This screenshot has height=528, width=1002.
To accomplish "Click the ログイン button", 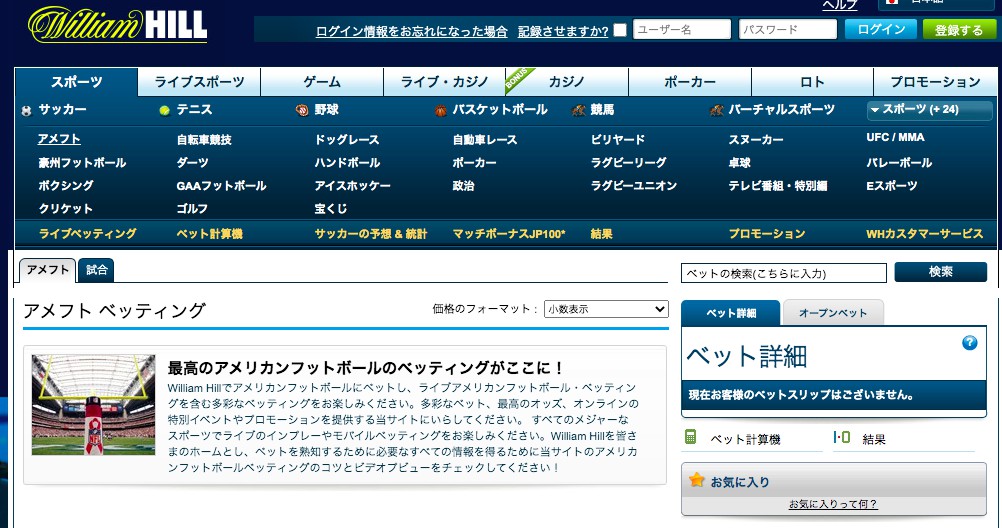I will (881, 29).
